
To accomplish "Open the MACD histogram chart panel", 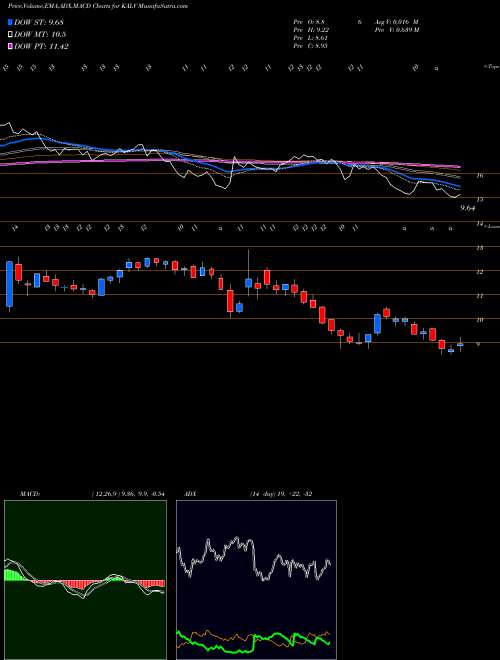I will [85, 580].
